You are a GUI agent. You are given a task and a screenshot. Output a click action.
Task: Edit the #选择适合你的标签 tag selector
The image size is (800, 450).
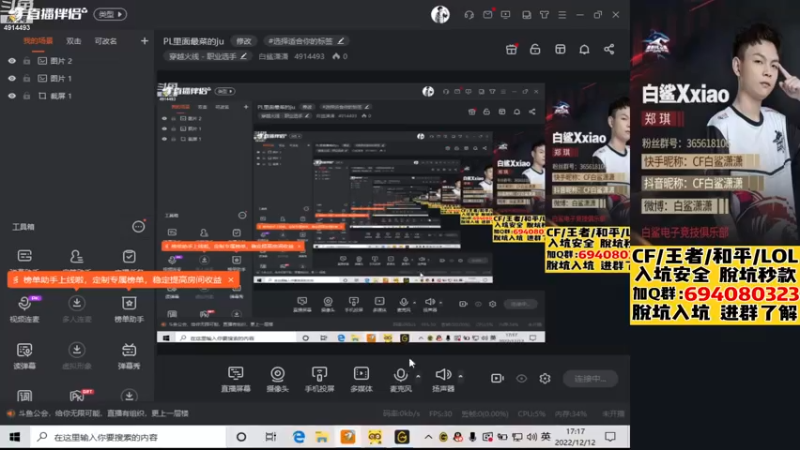pyautogui.click(x=306, y=41)
